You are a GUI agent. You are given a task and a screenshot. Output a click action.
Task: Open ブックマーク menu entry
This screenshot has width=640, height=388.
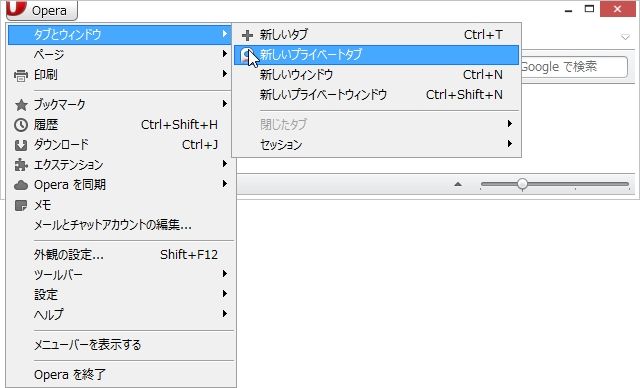(x=120, y=104)
